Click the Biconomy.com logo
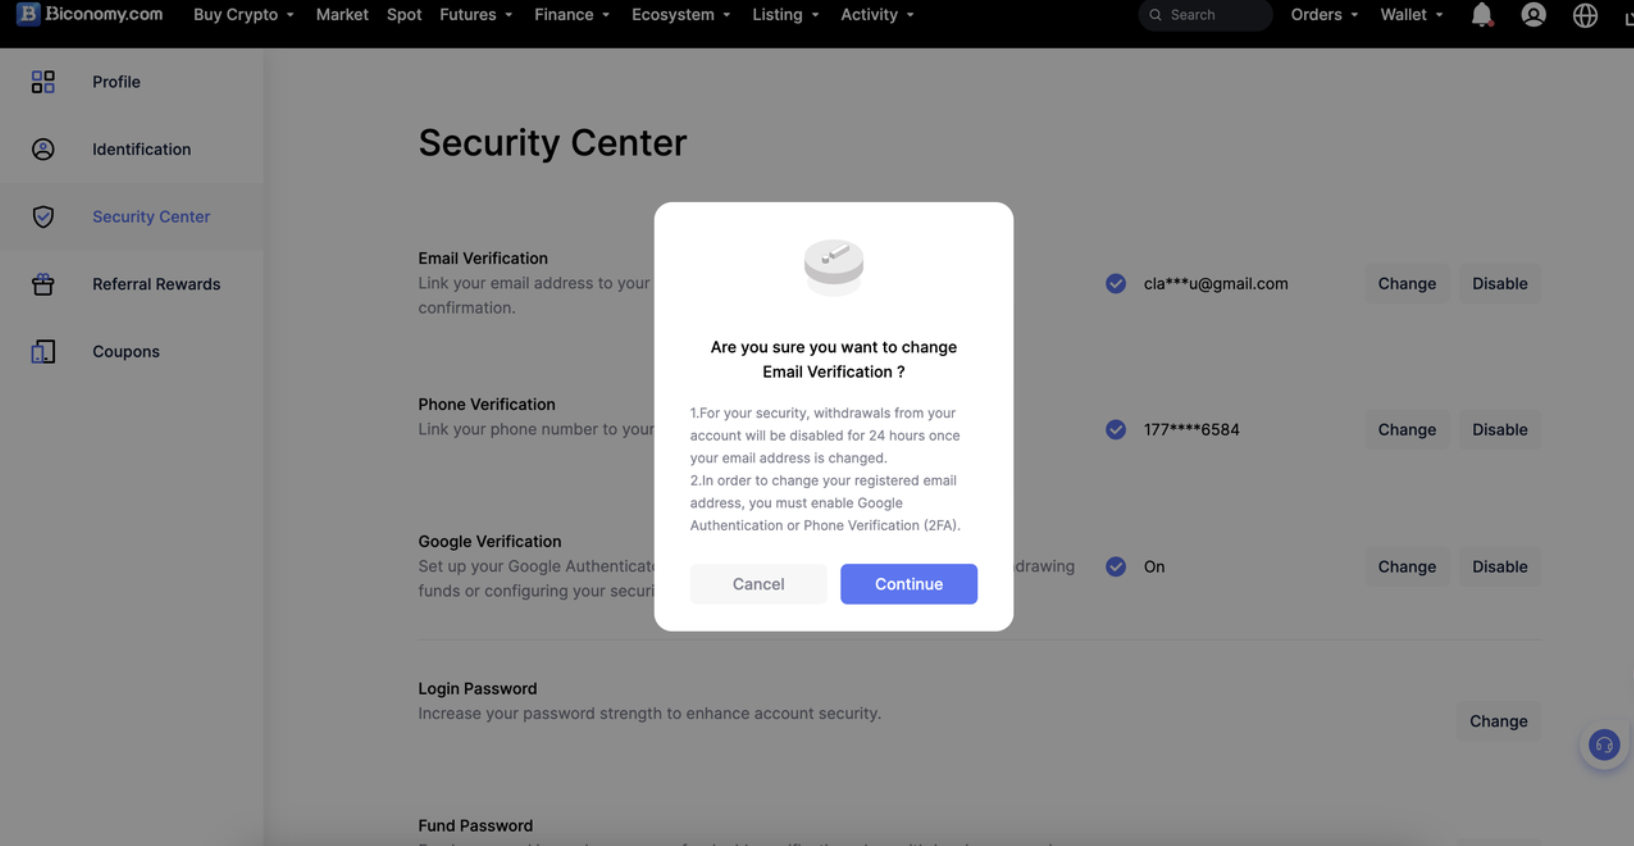The image size is (1634, 846). [89, 15]
